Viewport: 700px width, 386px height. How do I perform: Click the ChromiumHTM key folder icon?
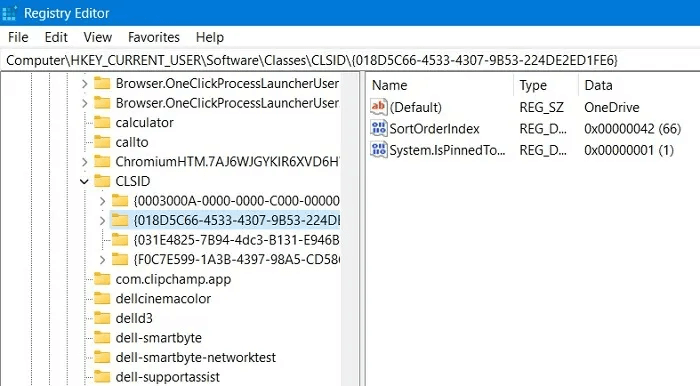102,161
